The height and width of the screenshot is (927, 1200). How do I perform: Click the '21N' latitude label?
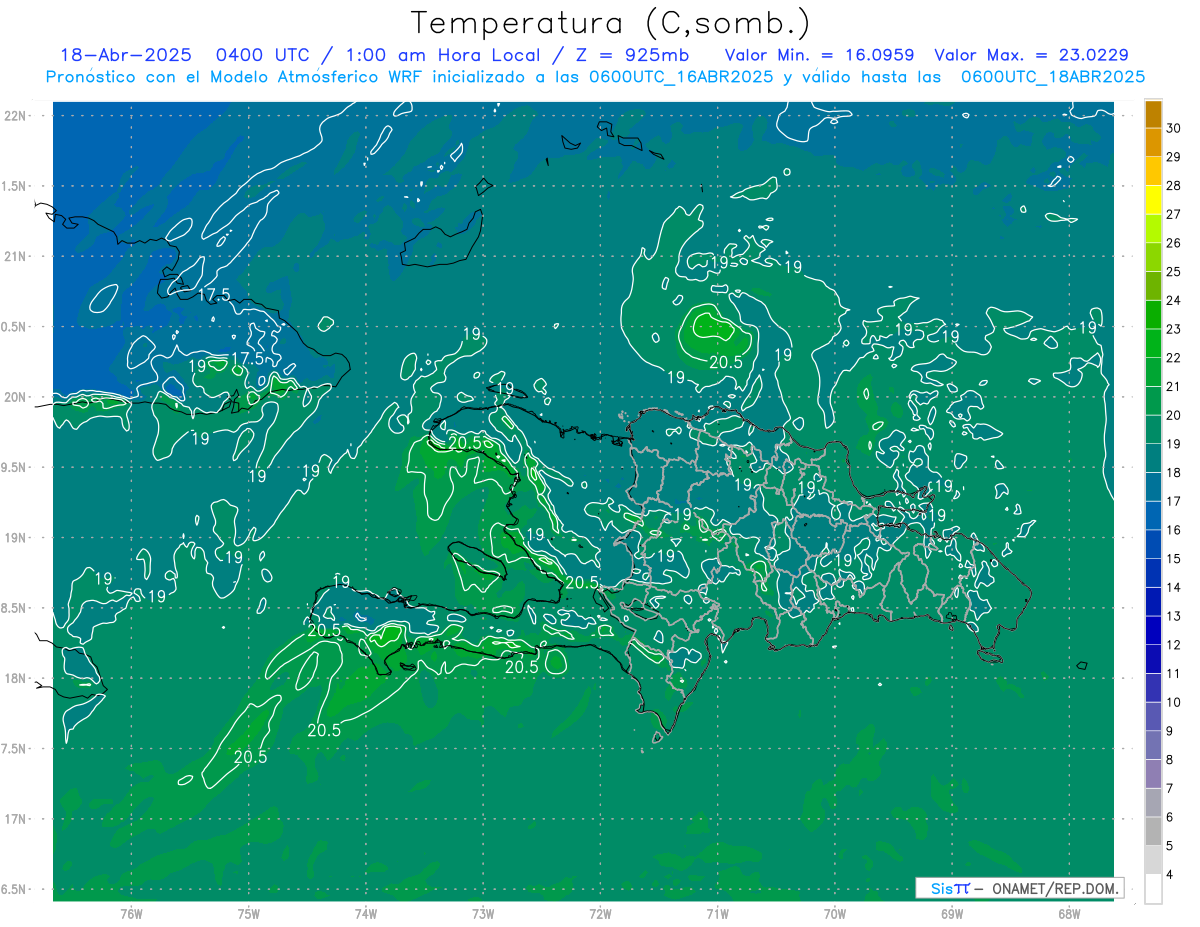click(x=15, y=256)
